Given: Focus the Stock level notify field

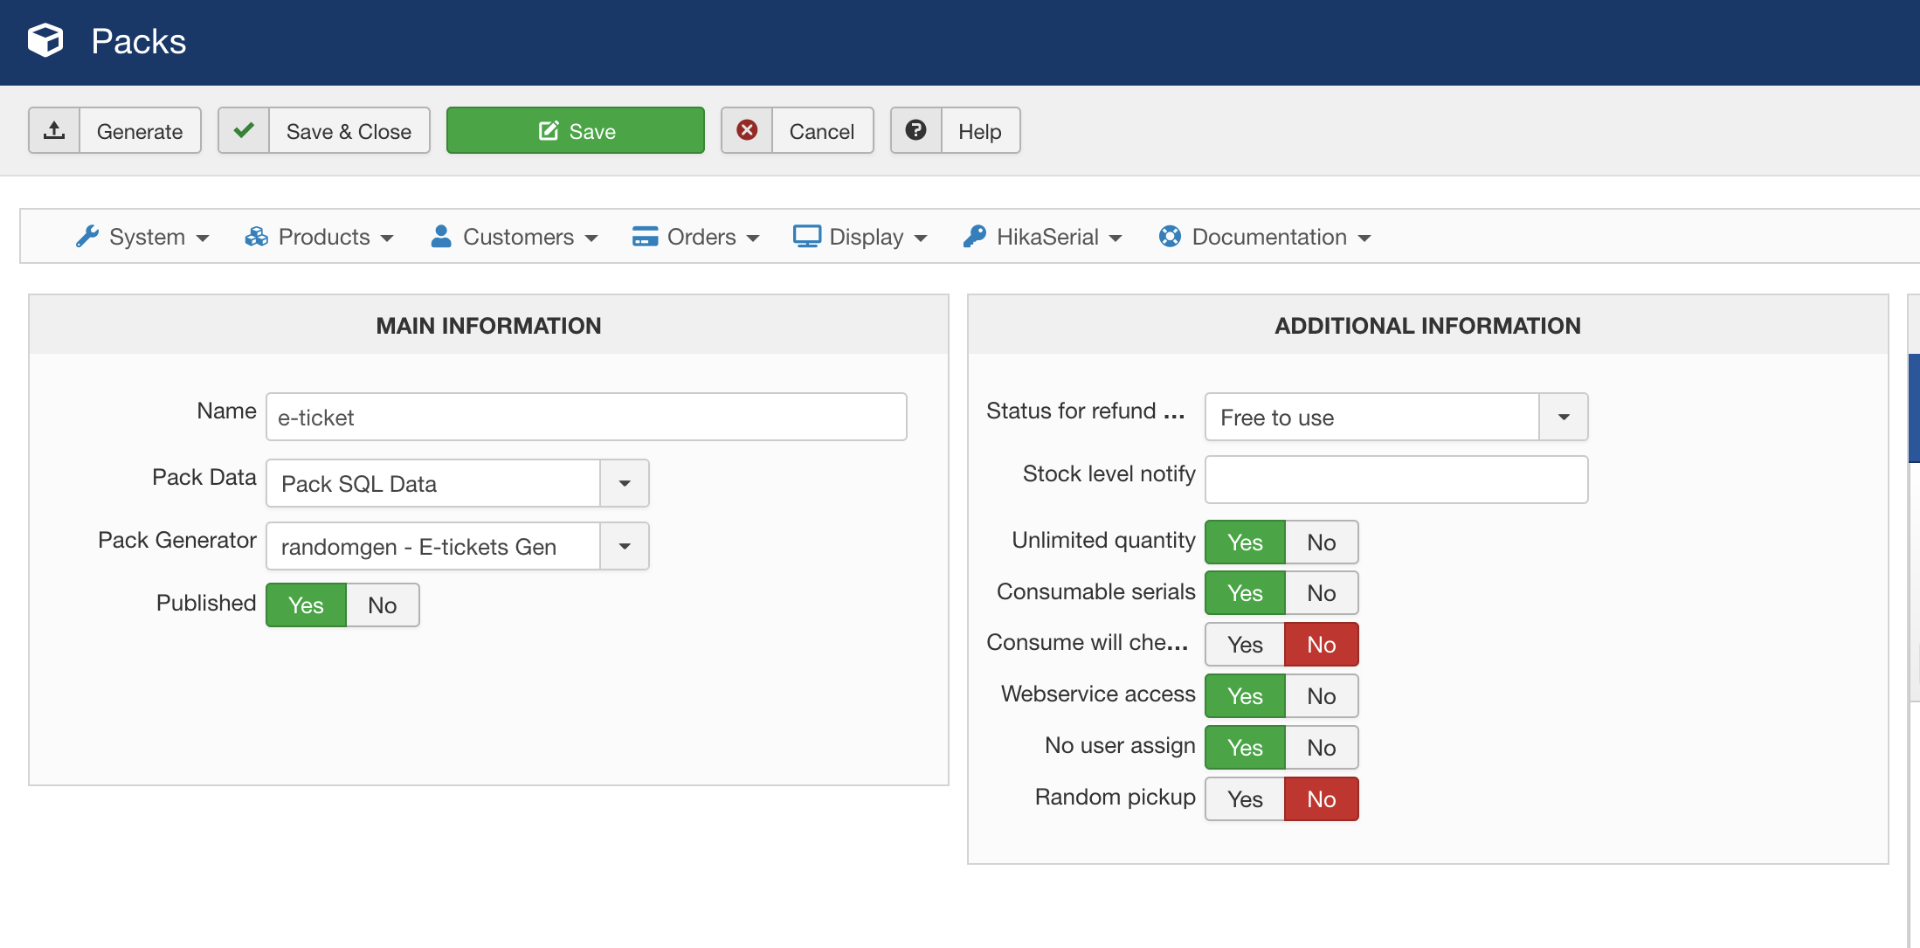Looking at the screenshot, I should tap(1396, 480).
